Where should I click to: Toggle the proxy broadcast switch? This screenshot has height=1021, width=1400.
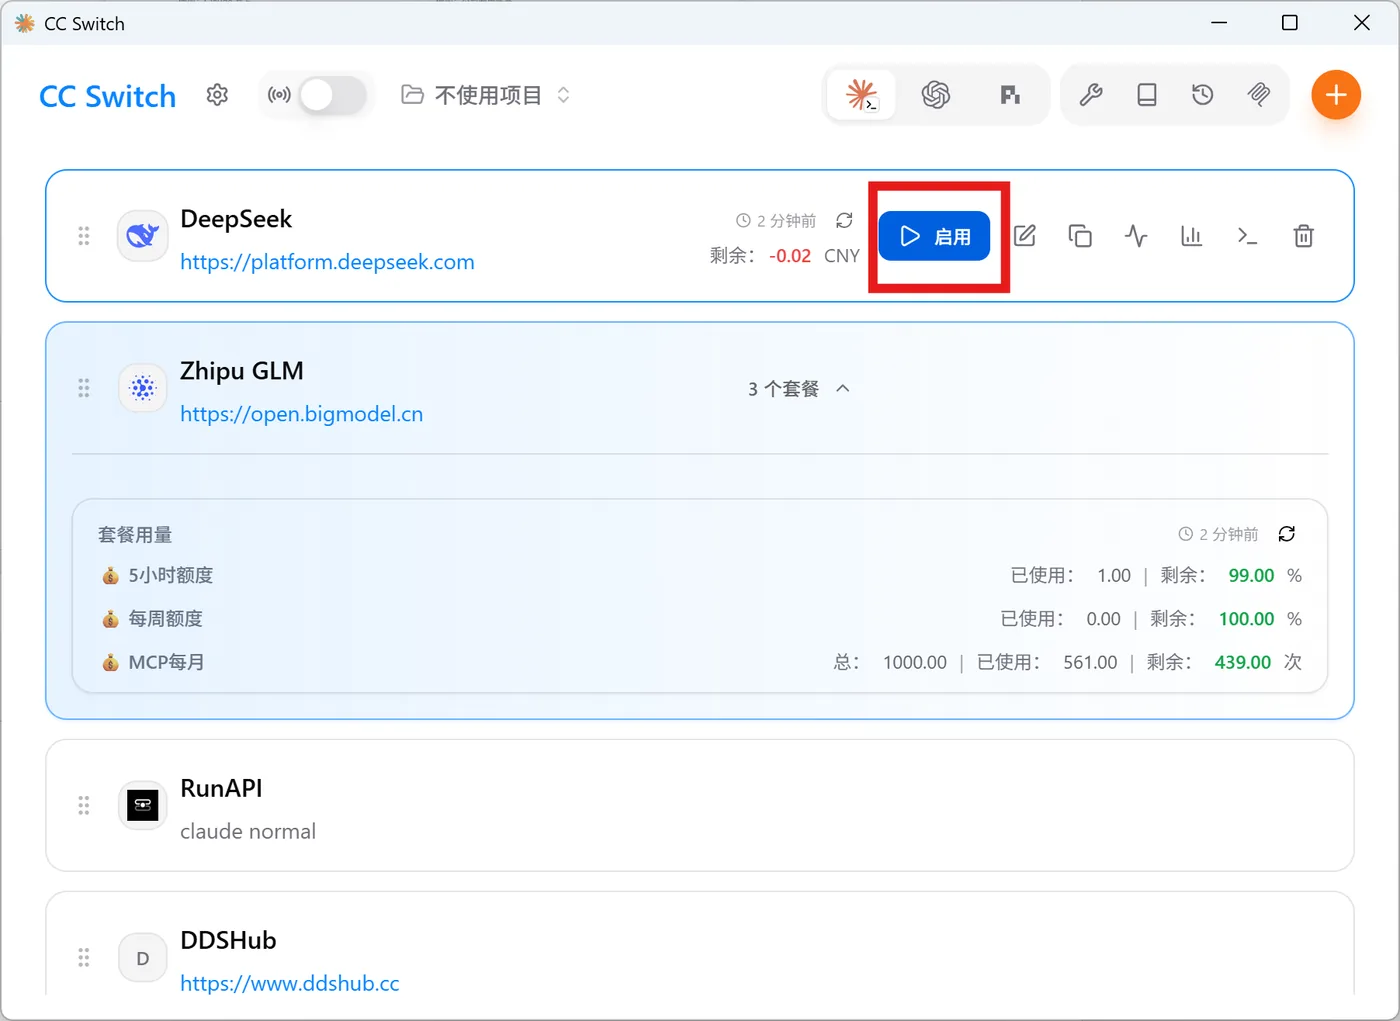(333, 95)
